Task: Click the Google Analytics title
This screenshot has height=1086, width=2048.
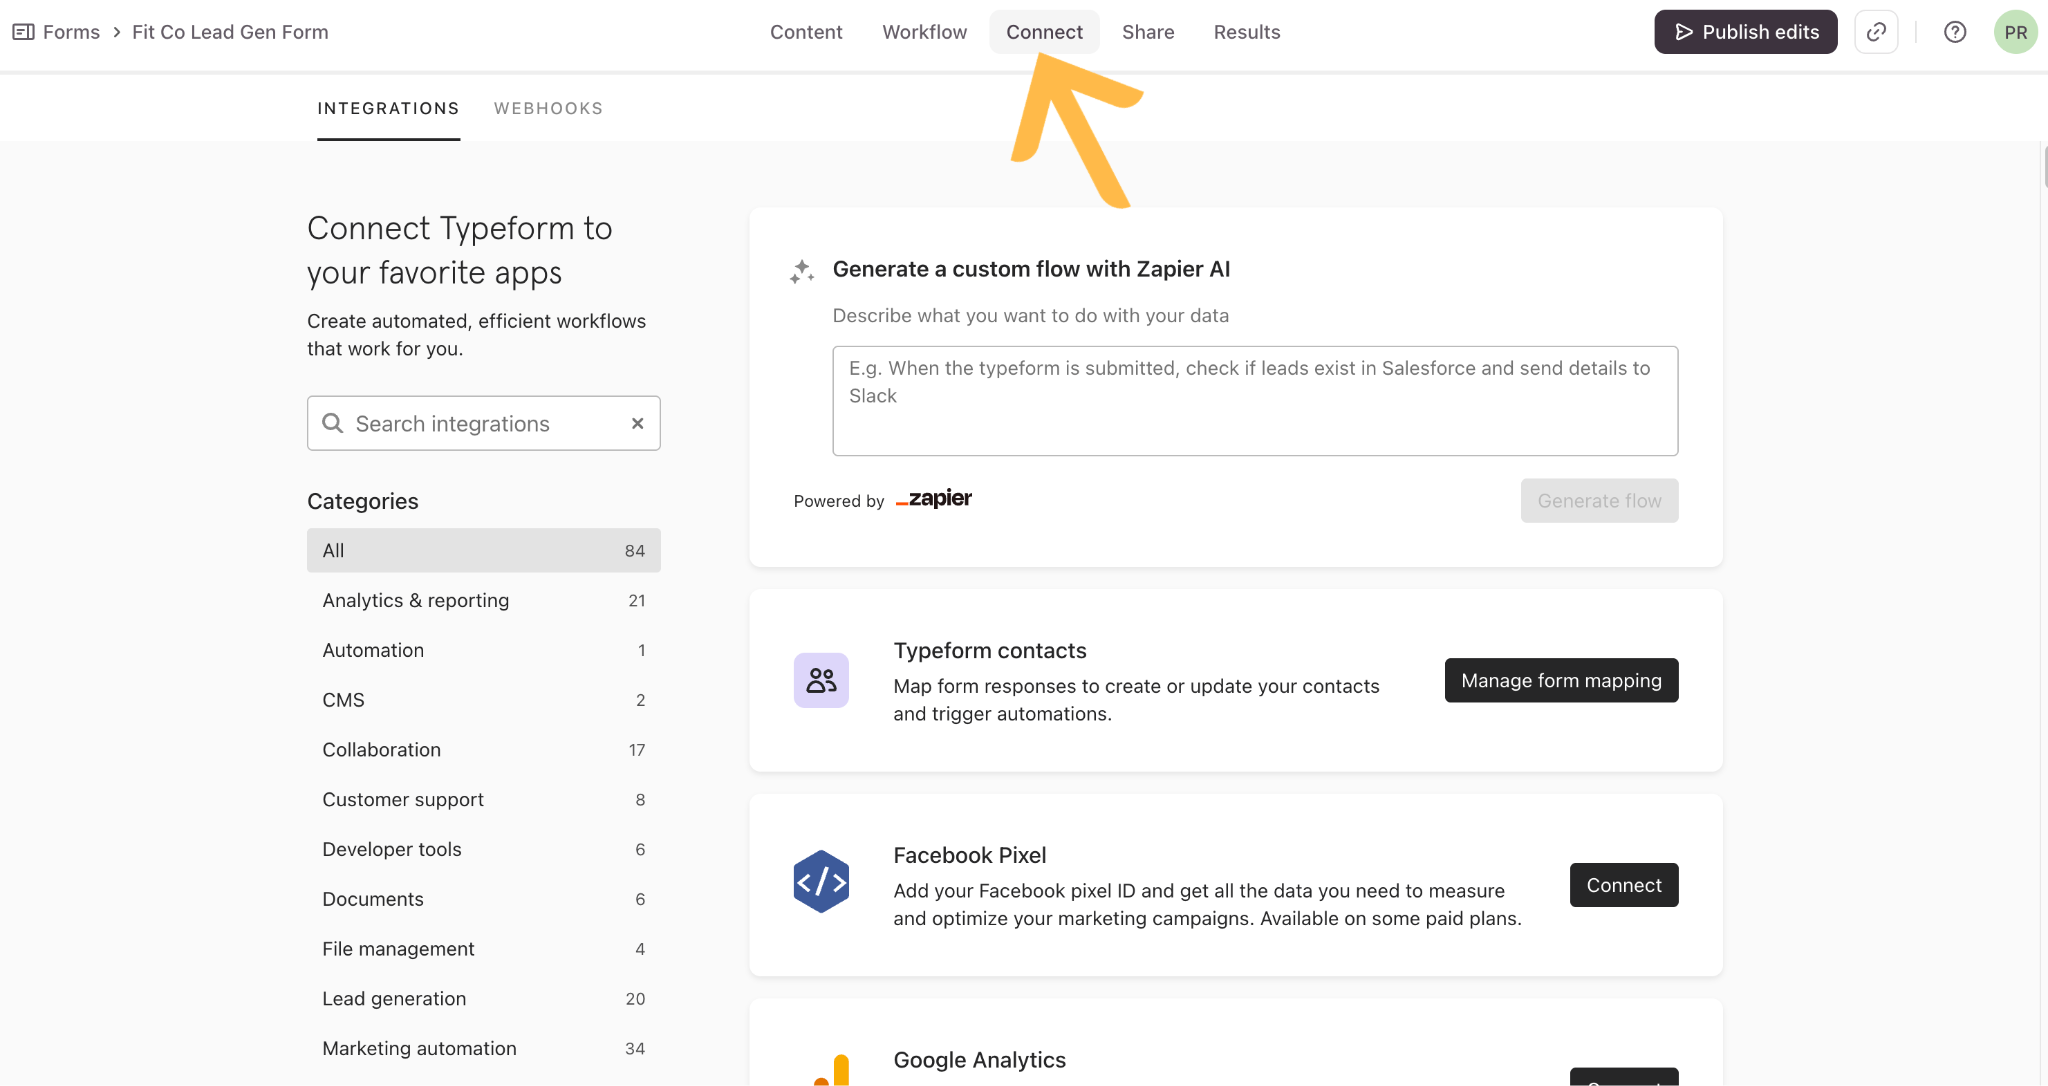Action: [980, 1060]
